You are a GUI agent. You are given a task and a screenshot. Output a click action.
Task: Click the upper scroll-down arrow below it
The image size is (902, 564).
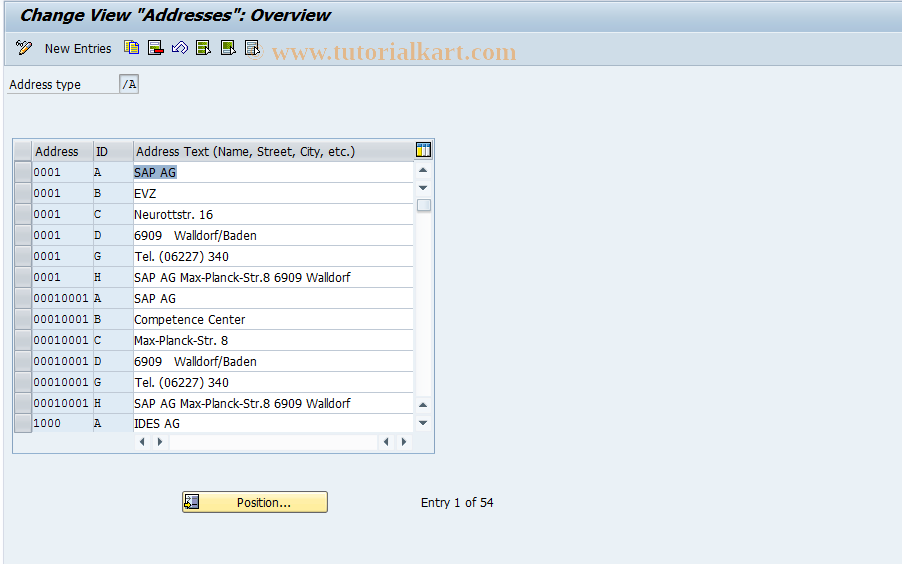coord(423,188)
